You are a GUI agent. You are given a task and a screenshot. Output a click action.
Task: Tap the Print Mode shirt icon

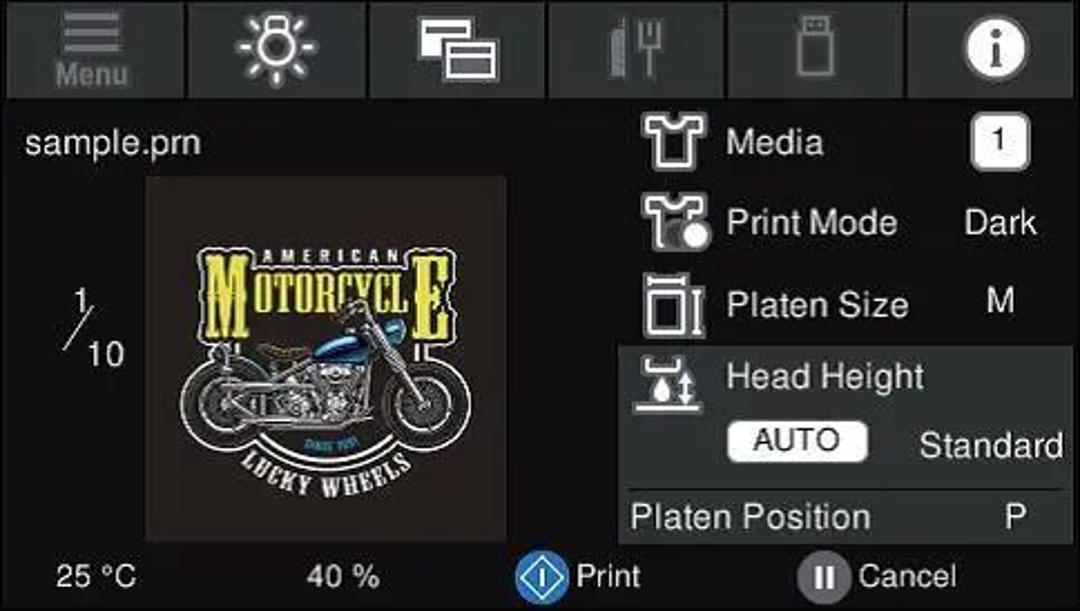[x=673, y=222]
